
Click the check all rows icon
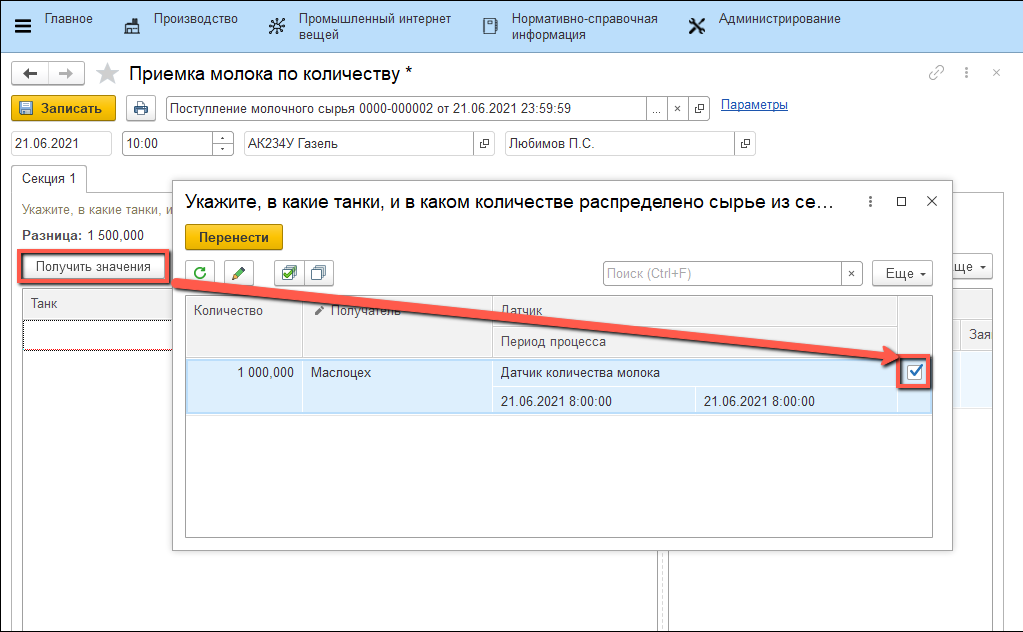click(x=289, y=273)
